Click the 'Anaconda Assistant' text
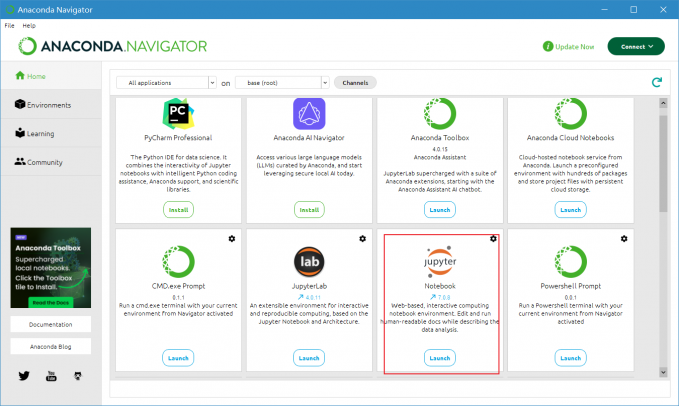 coord(440,157)
